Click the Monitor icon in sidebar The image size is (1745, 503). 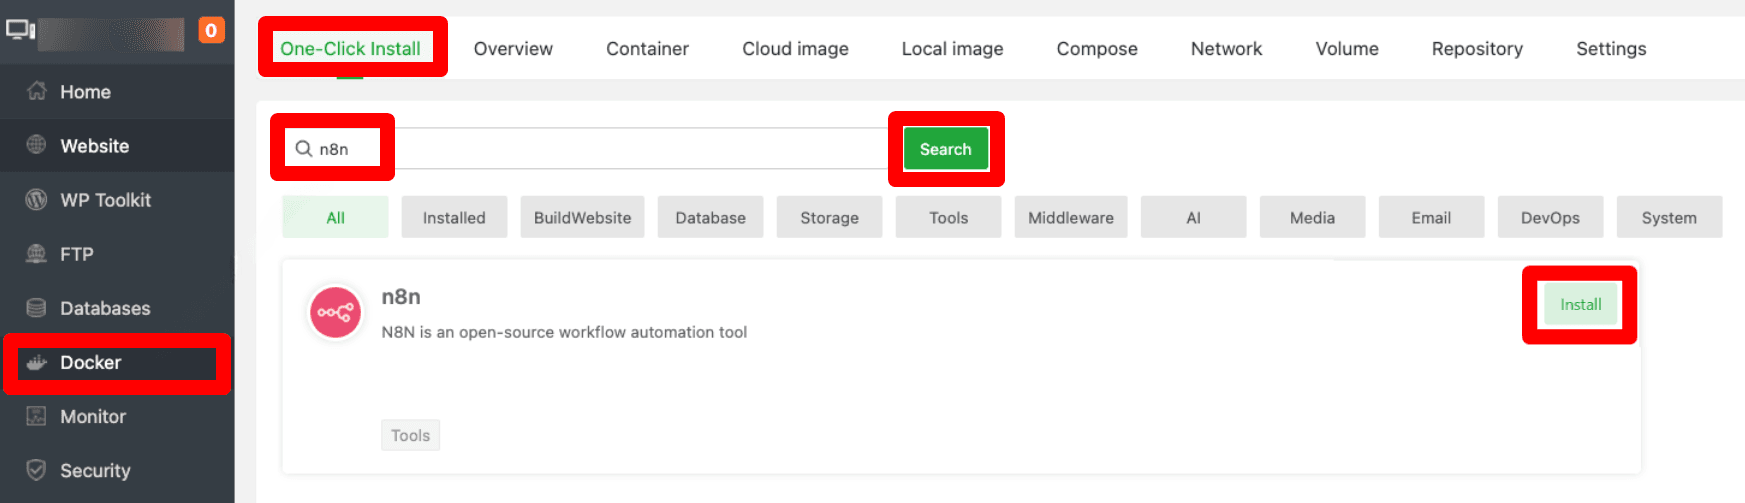pyautogui.click(x=37, y=416)
